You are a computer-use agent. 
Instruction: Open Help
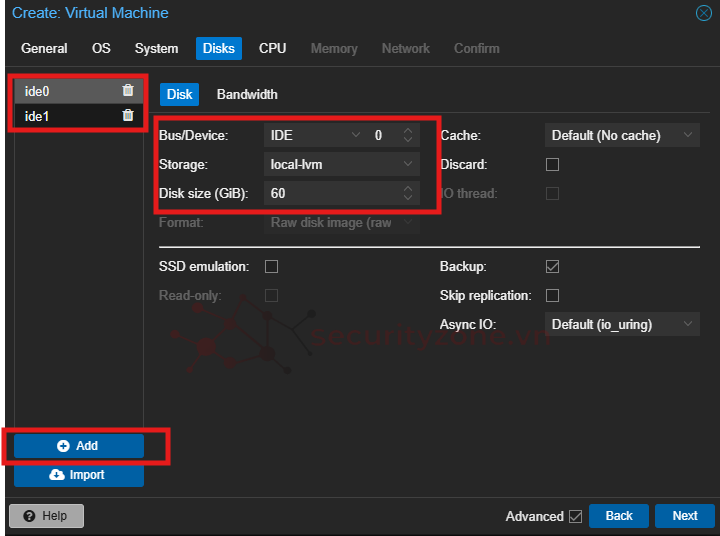(46, 516)
